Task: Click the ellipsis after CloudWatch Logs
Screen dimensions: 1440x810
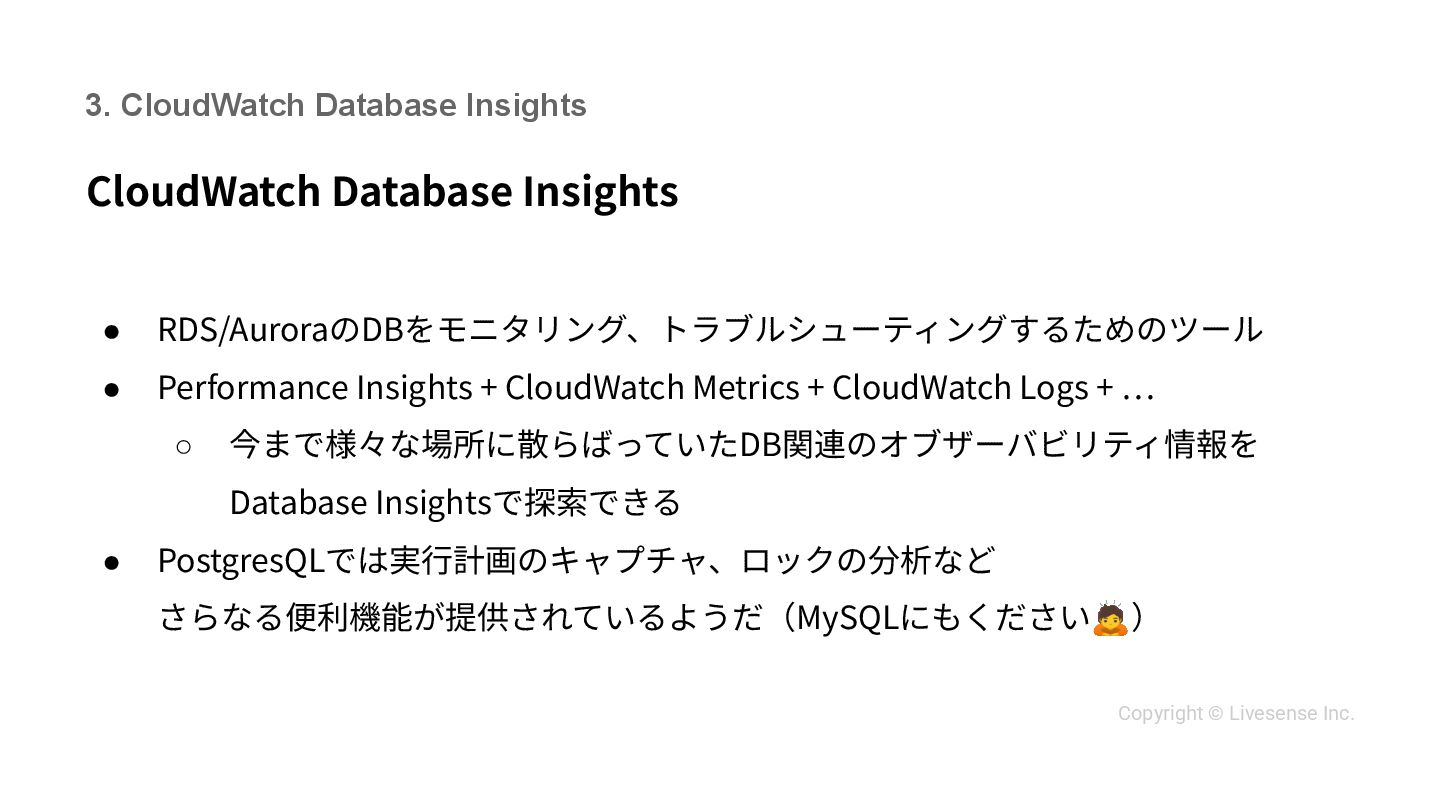Action: click(x=1138, y=389)
